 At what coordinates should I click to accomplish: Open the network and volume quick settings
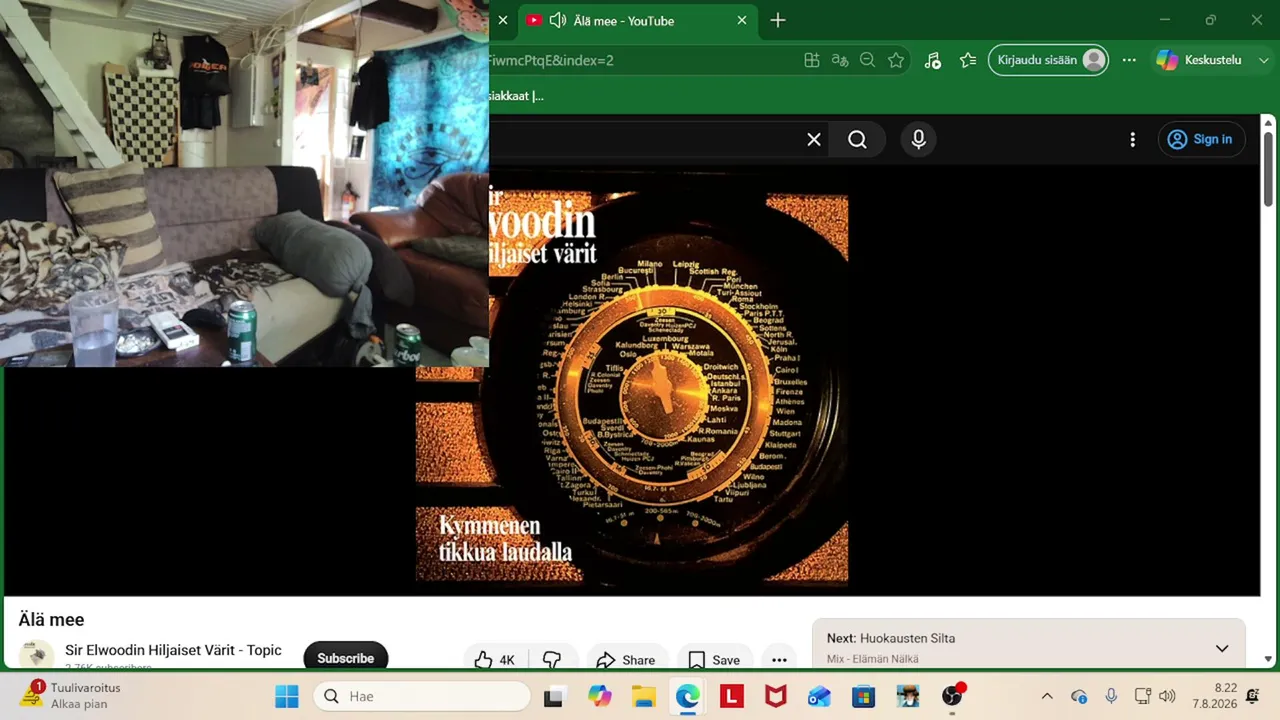(x=1155, y=696)
